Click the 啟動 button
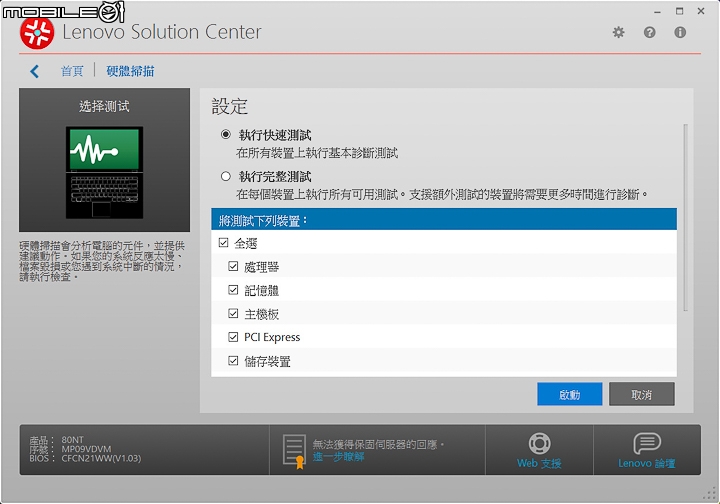Viewport: 720px width, 504px height. point(569,394)
